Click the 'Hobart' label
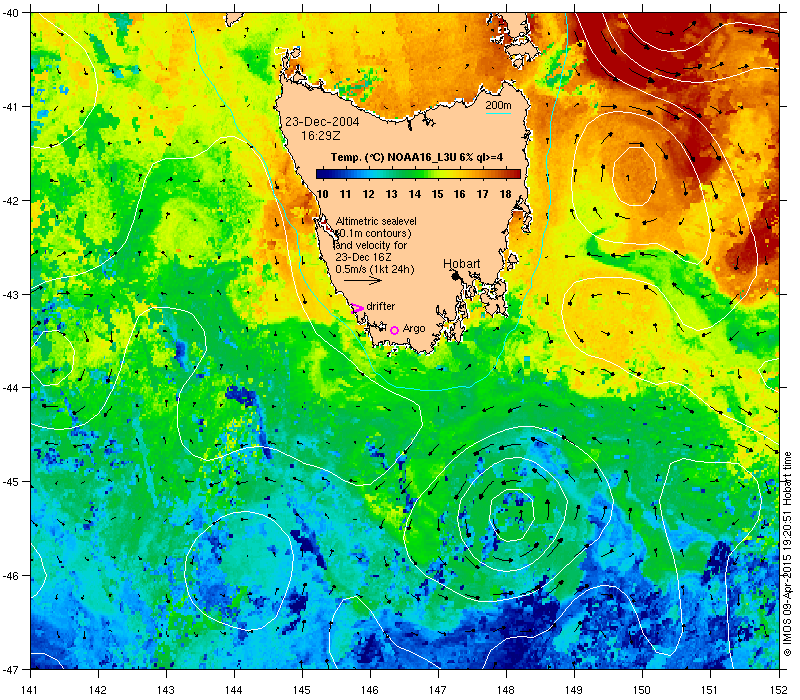This screenshot has width=800, height=700. click(x=461, y=263)
